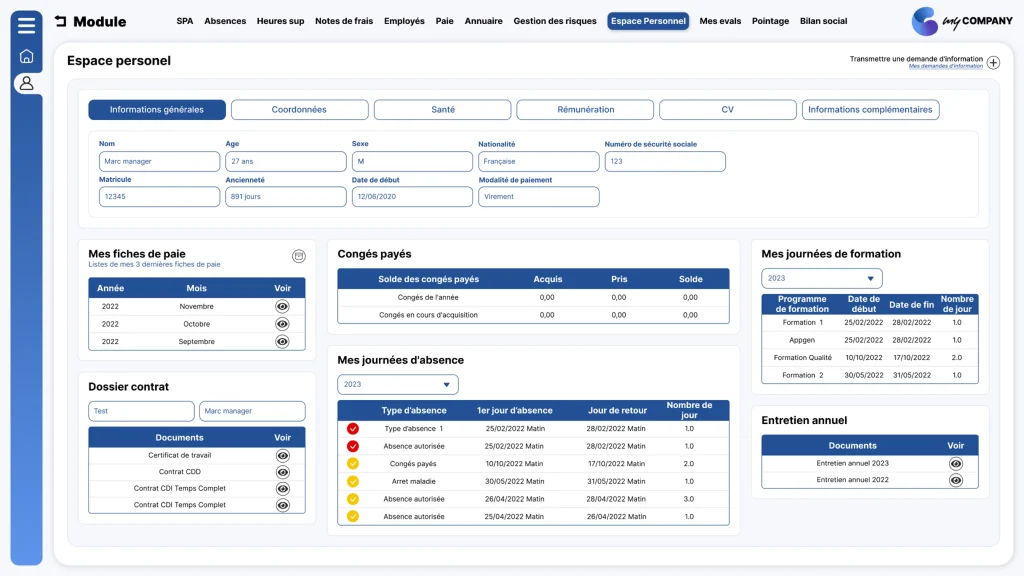Viewport: 1024px width, 576px height.
Task: Open the payslip archive icon beside Mes fiches de paie
Action: 298,256
